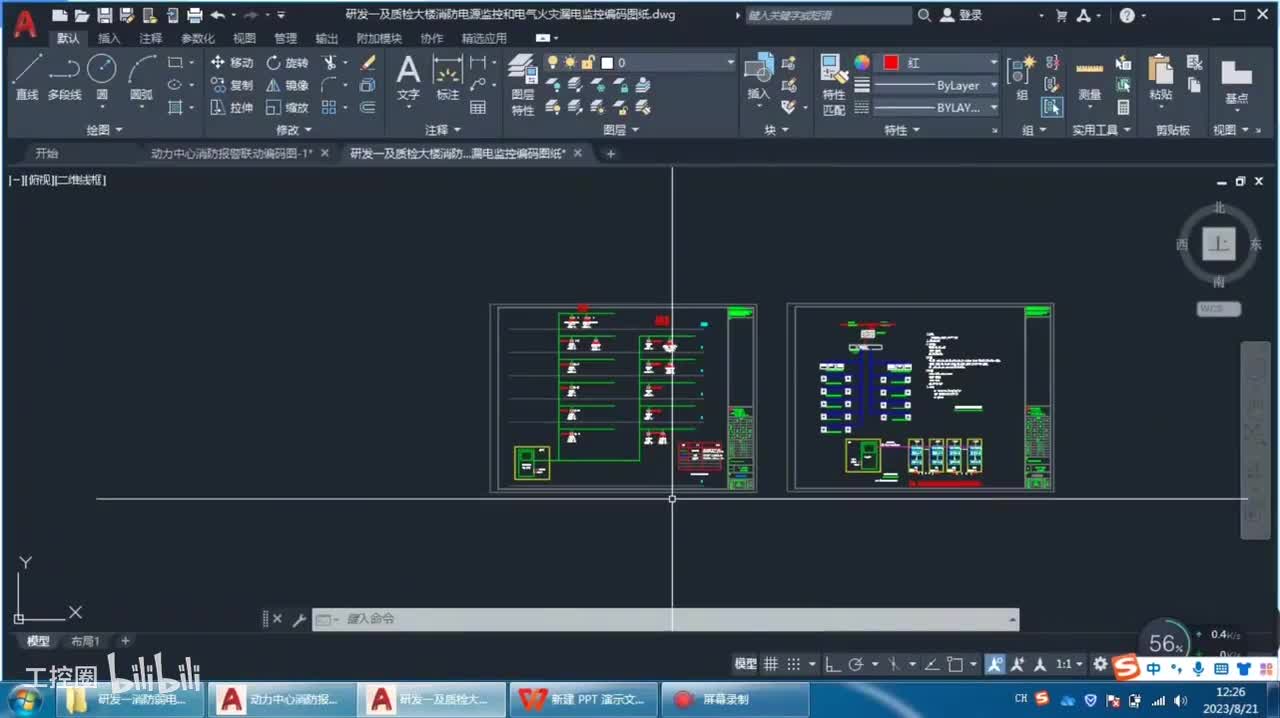Click the Sign in (登录) button
Image resolution: width=1280 pixels, height=718 pixels.
(963, 15)
